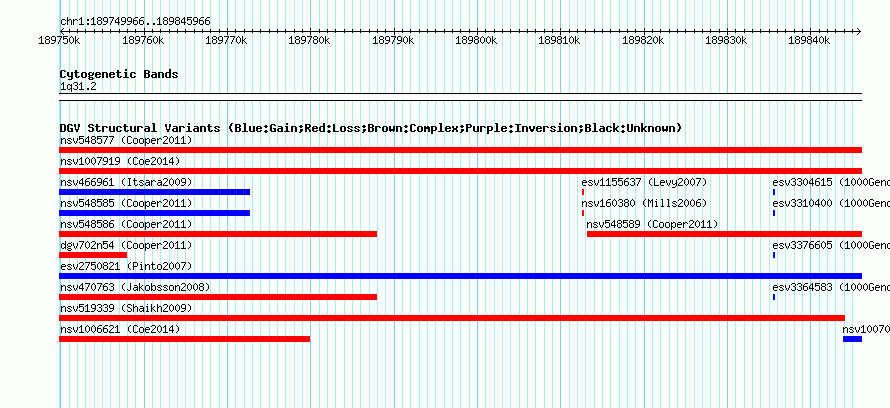Open variant label nsv548589 (Cooper2011)
The width and height of the screenshot is (890, 408).
pos(652,224)
